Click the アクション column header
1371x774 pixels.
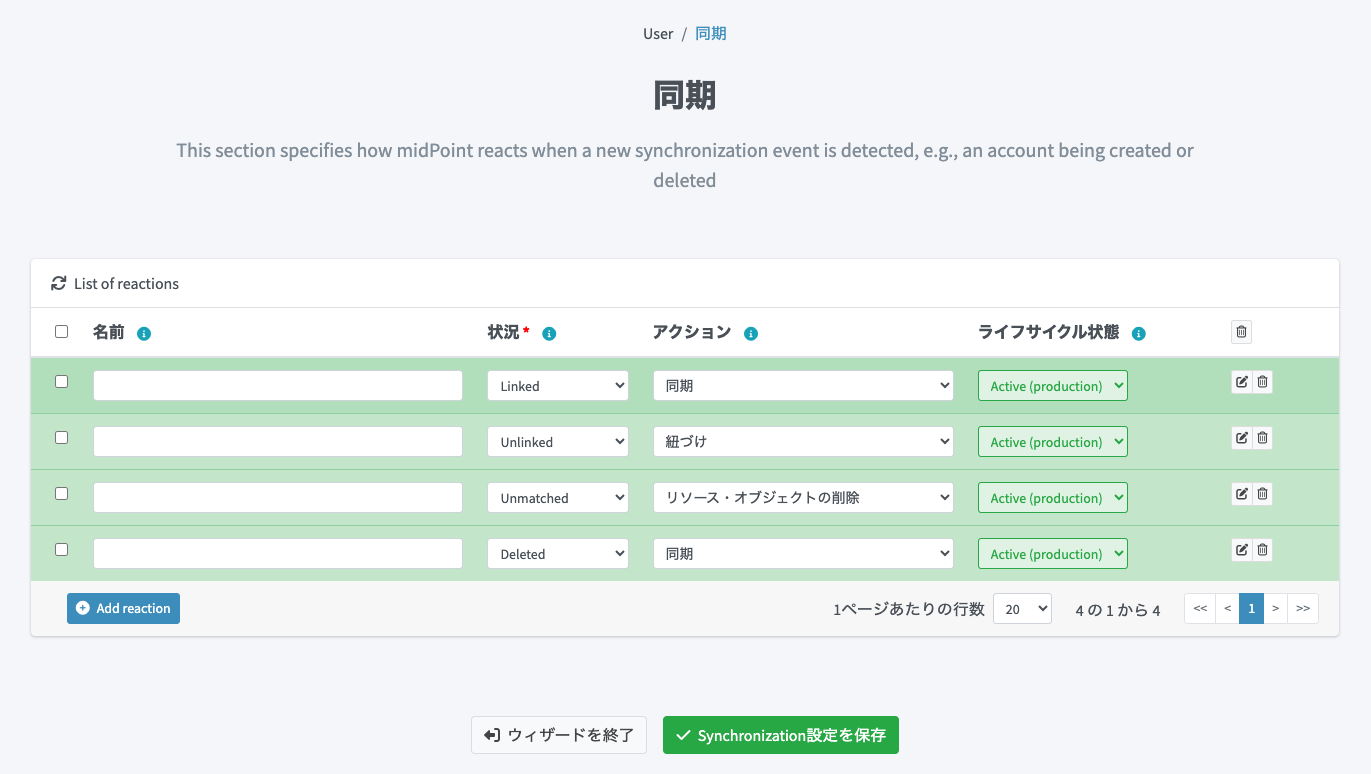click(692, 333)
